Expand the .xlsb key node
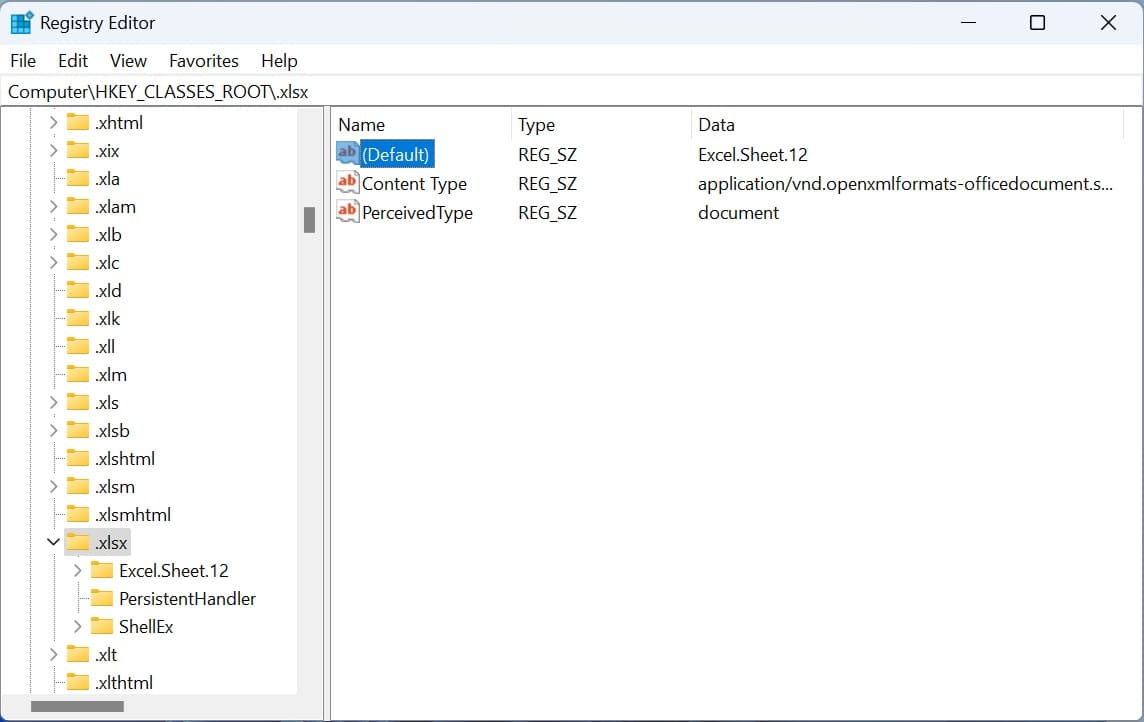Image resolution: width=1144 pixels, height=722 pixels. [x=54, y=431]
